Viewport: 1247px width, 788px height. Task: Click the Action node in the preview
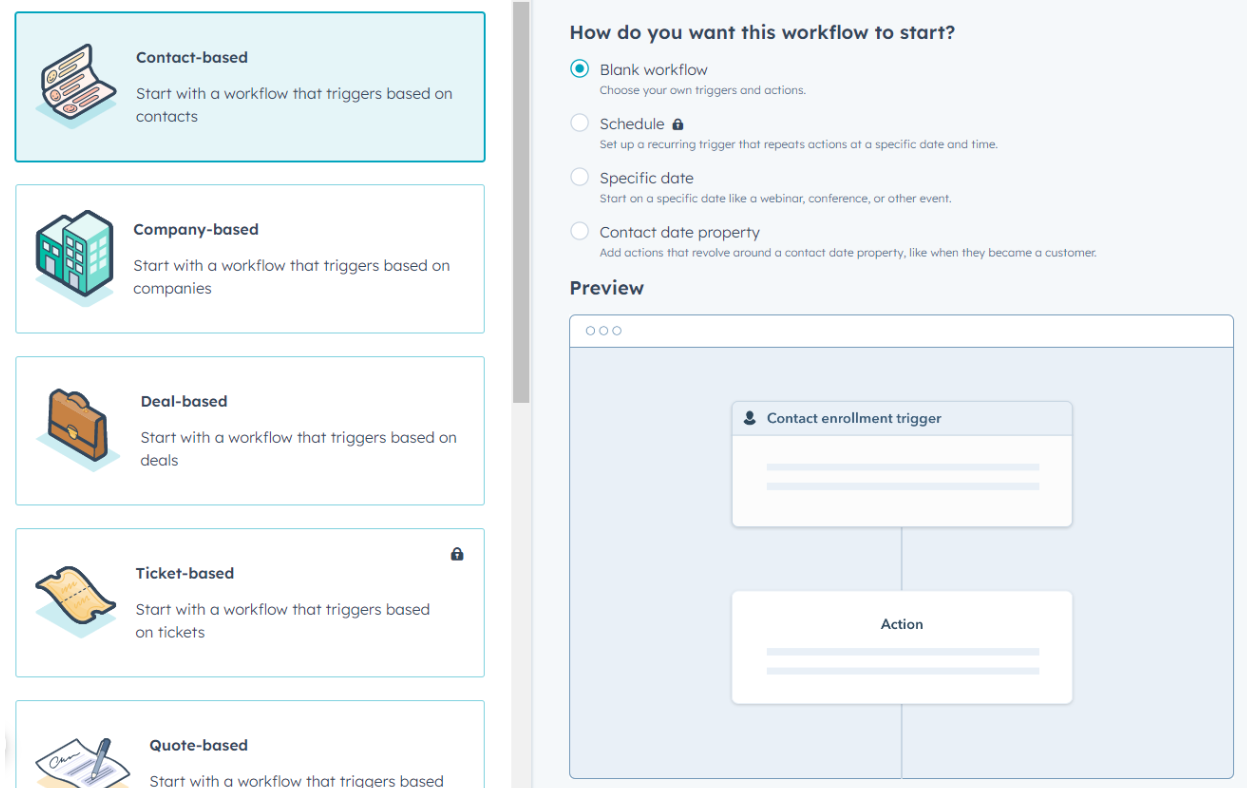[x=901, y=645]
